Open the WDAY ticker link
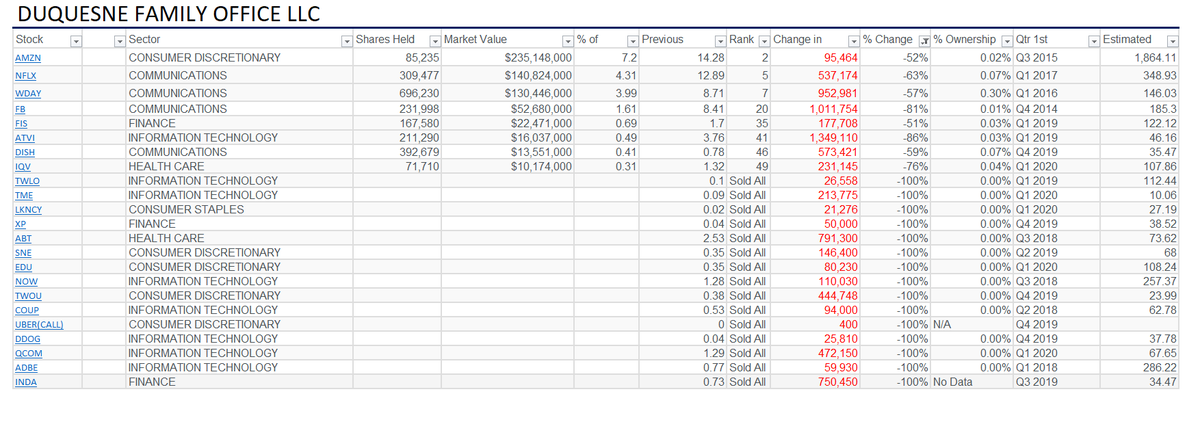1200x435 pixels. pyautogui.click(x=27, y=93)
